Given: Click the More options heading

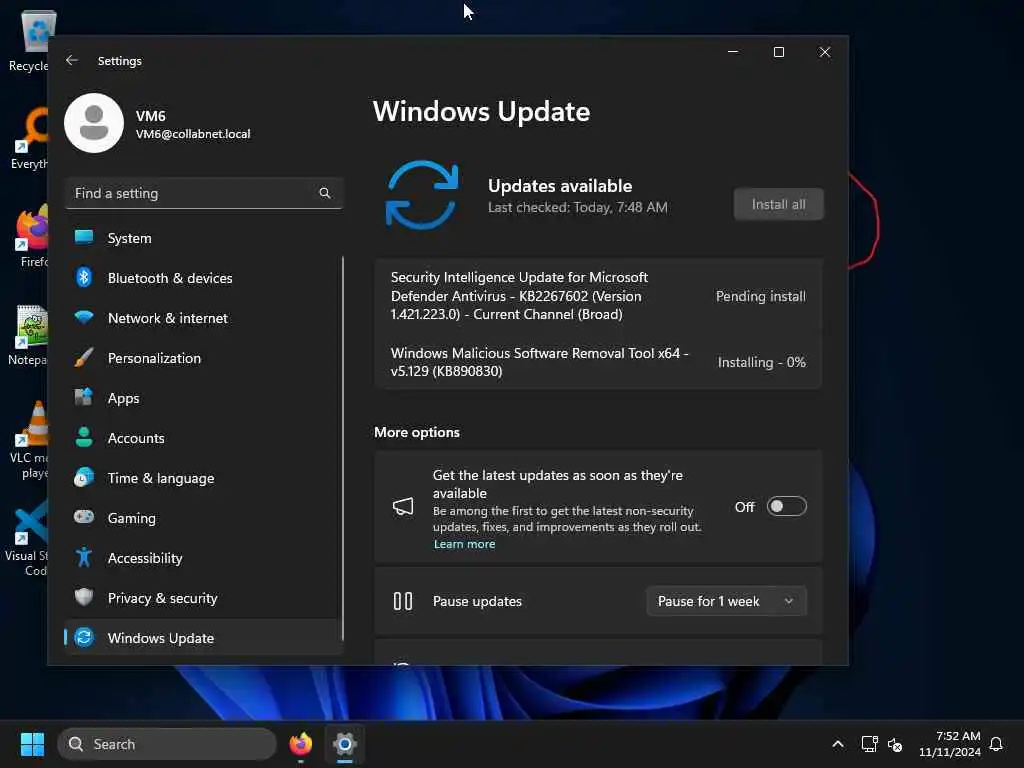Looking at the screenshot, I should coord(417,432).
